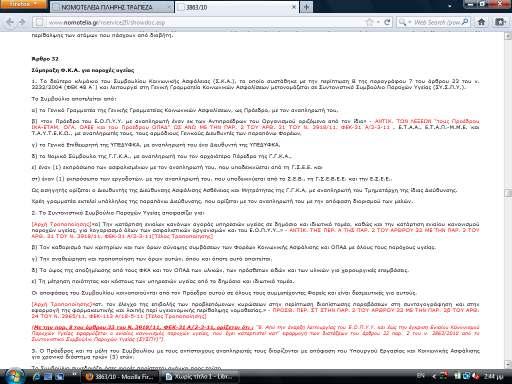
Task: Close the 3863/10 tab
Action: click(294, 7)
